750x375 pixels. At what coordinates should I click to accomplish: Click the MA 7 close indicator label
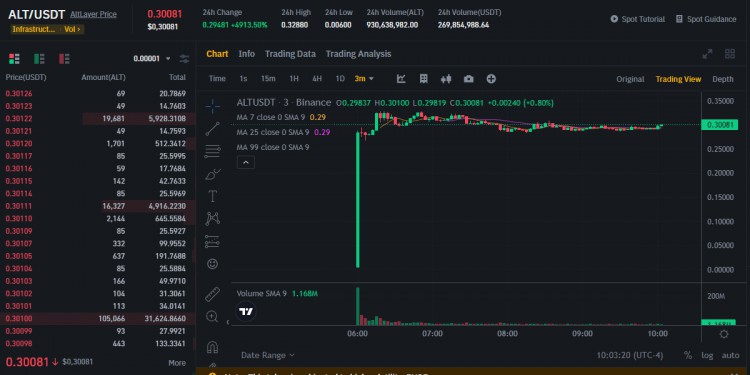273,117
